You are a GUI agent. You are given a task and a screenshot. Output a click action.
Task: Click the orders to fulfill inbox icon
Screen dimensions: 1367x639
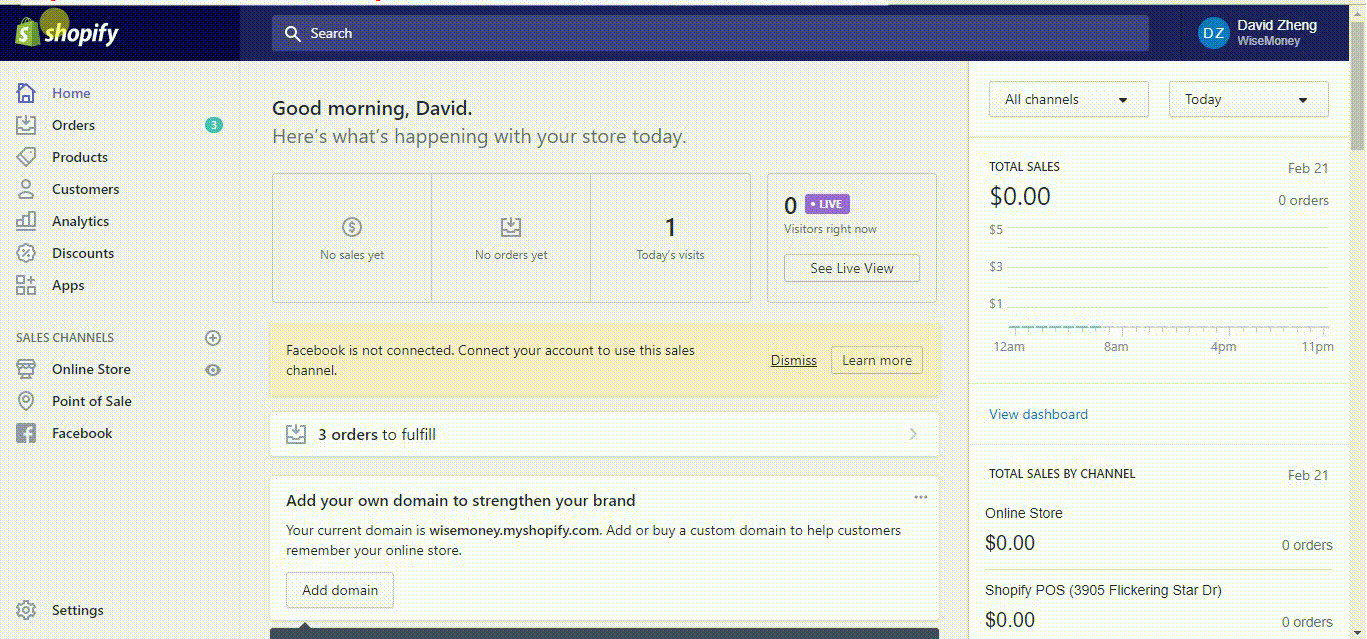click(x=296, y=434)
